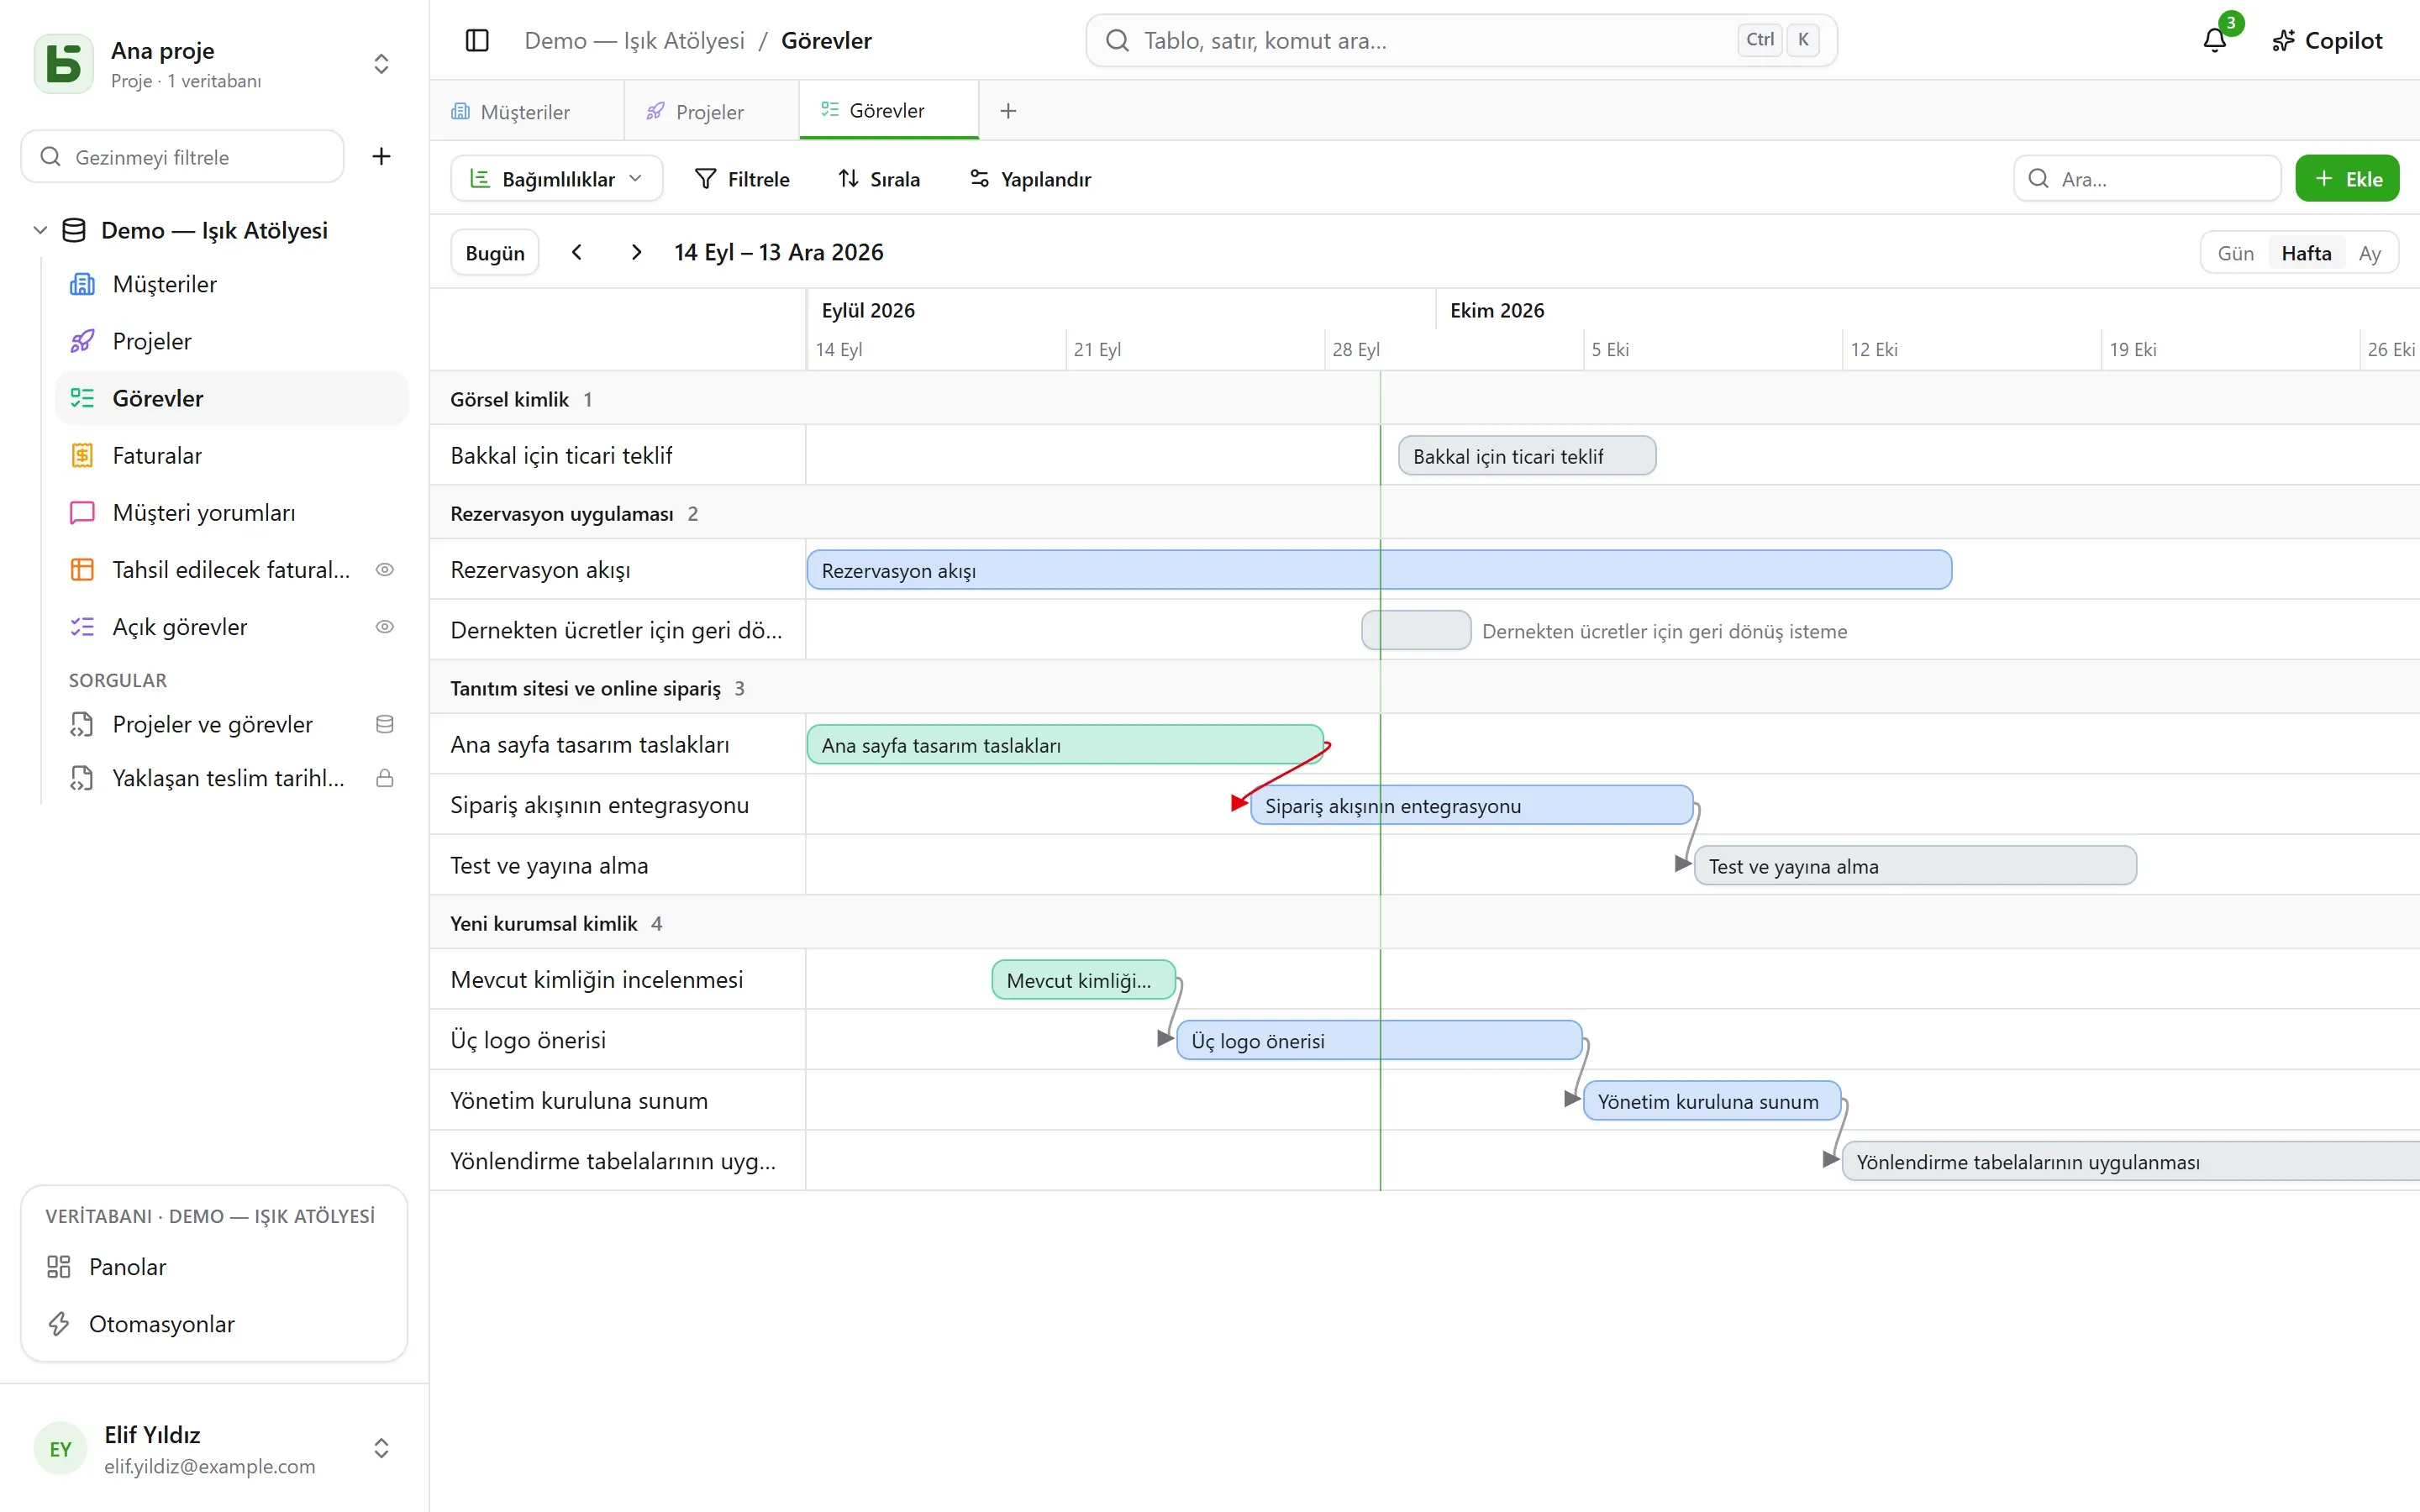The width and height of the screenshot is (2420, 1512).
Task: Select the Görevler tab
Action: point(888,110)
